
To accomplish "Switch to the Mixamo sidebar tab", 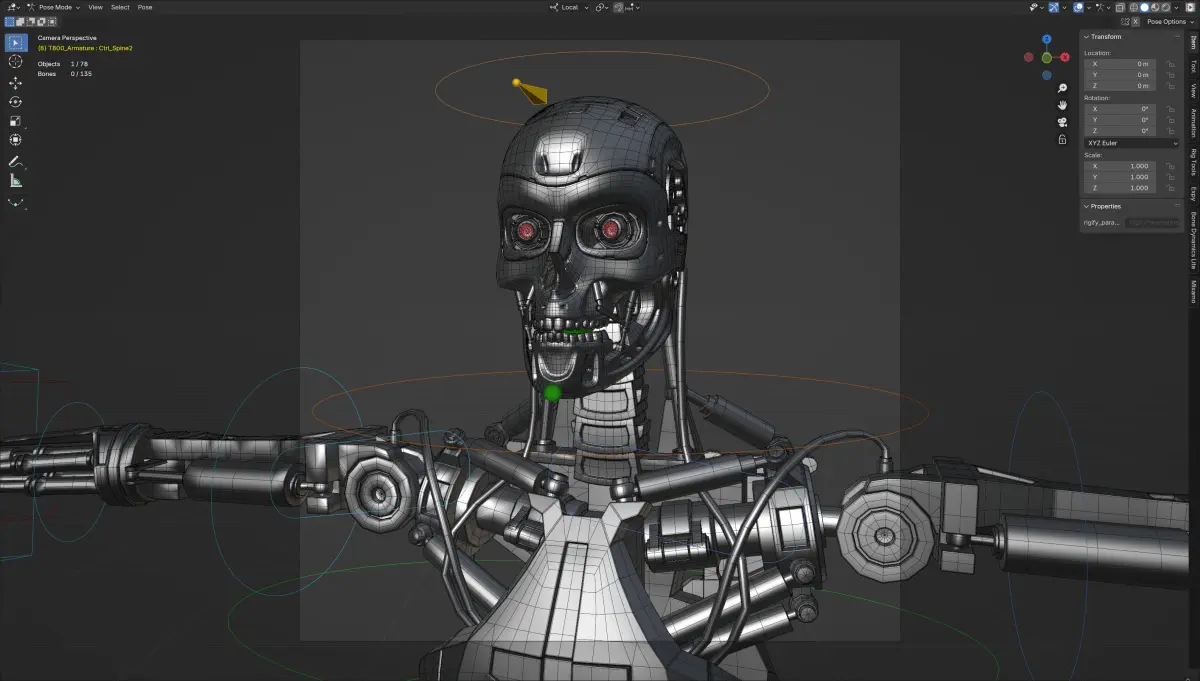I will tap(1193, 291).
